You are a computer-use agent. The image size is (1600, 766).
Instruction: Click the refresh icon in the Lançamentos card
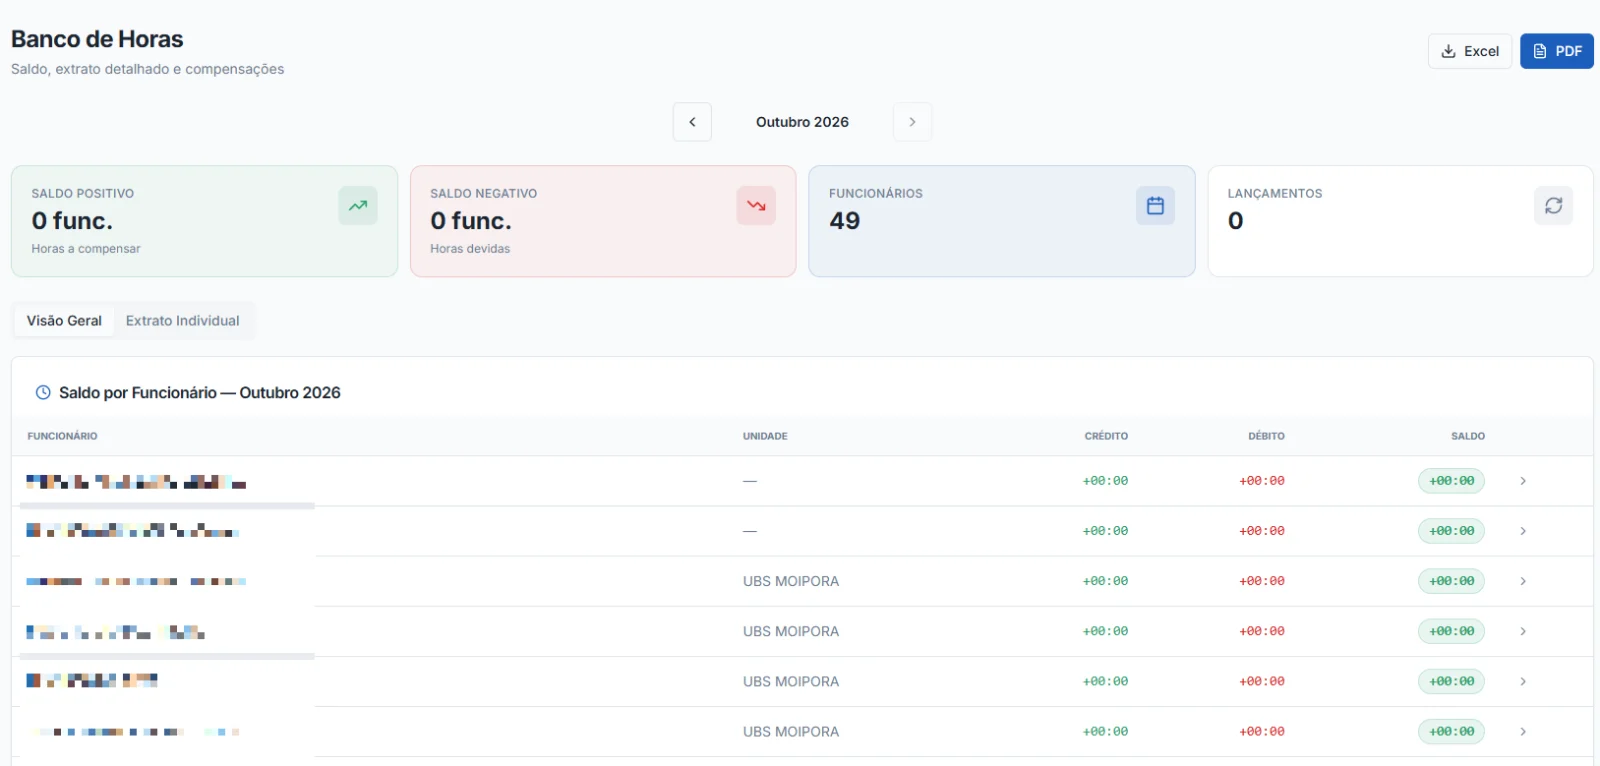pyautogui.click(x=1553, y=206)
